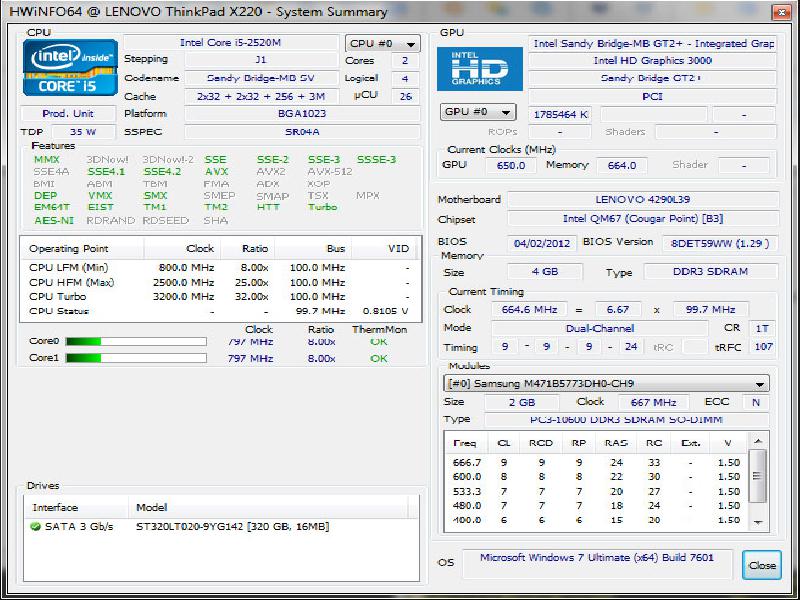The height and width of the screenshot is (600, 800).
Task: Click the Prod. Unit button
Action: [68, 113]
